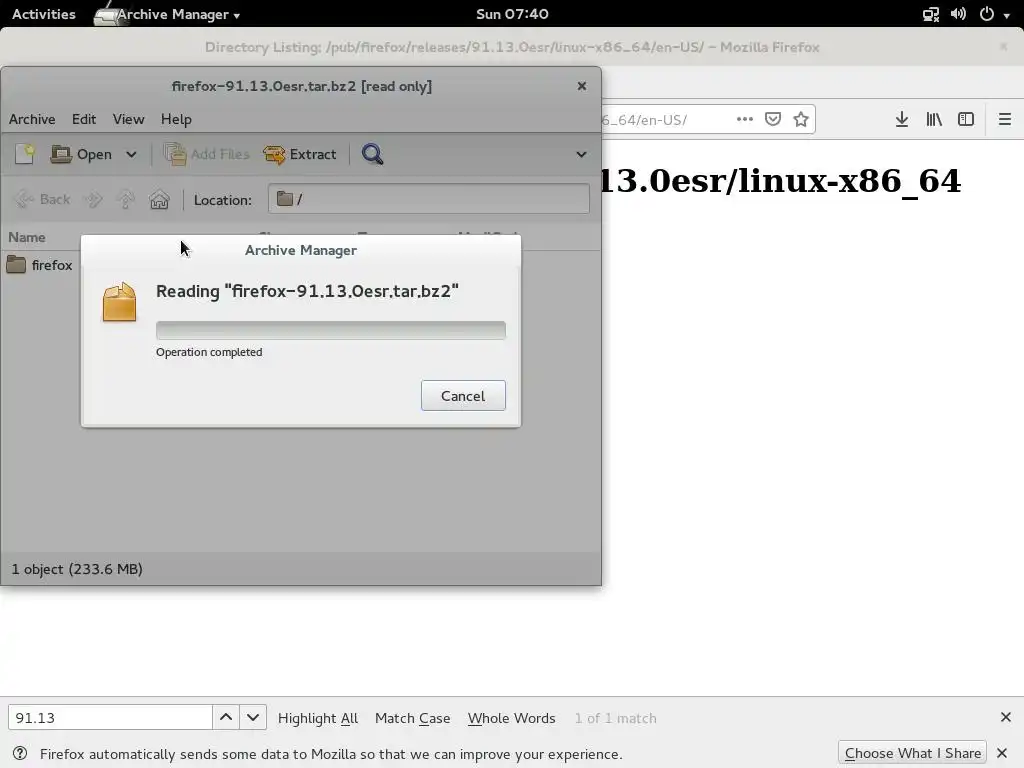This screenshot has height=768, width=1024.
Task: Go up one folder level
Action: pos(125,199)
